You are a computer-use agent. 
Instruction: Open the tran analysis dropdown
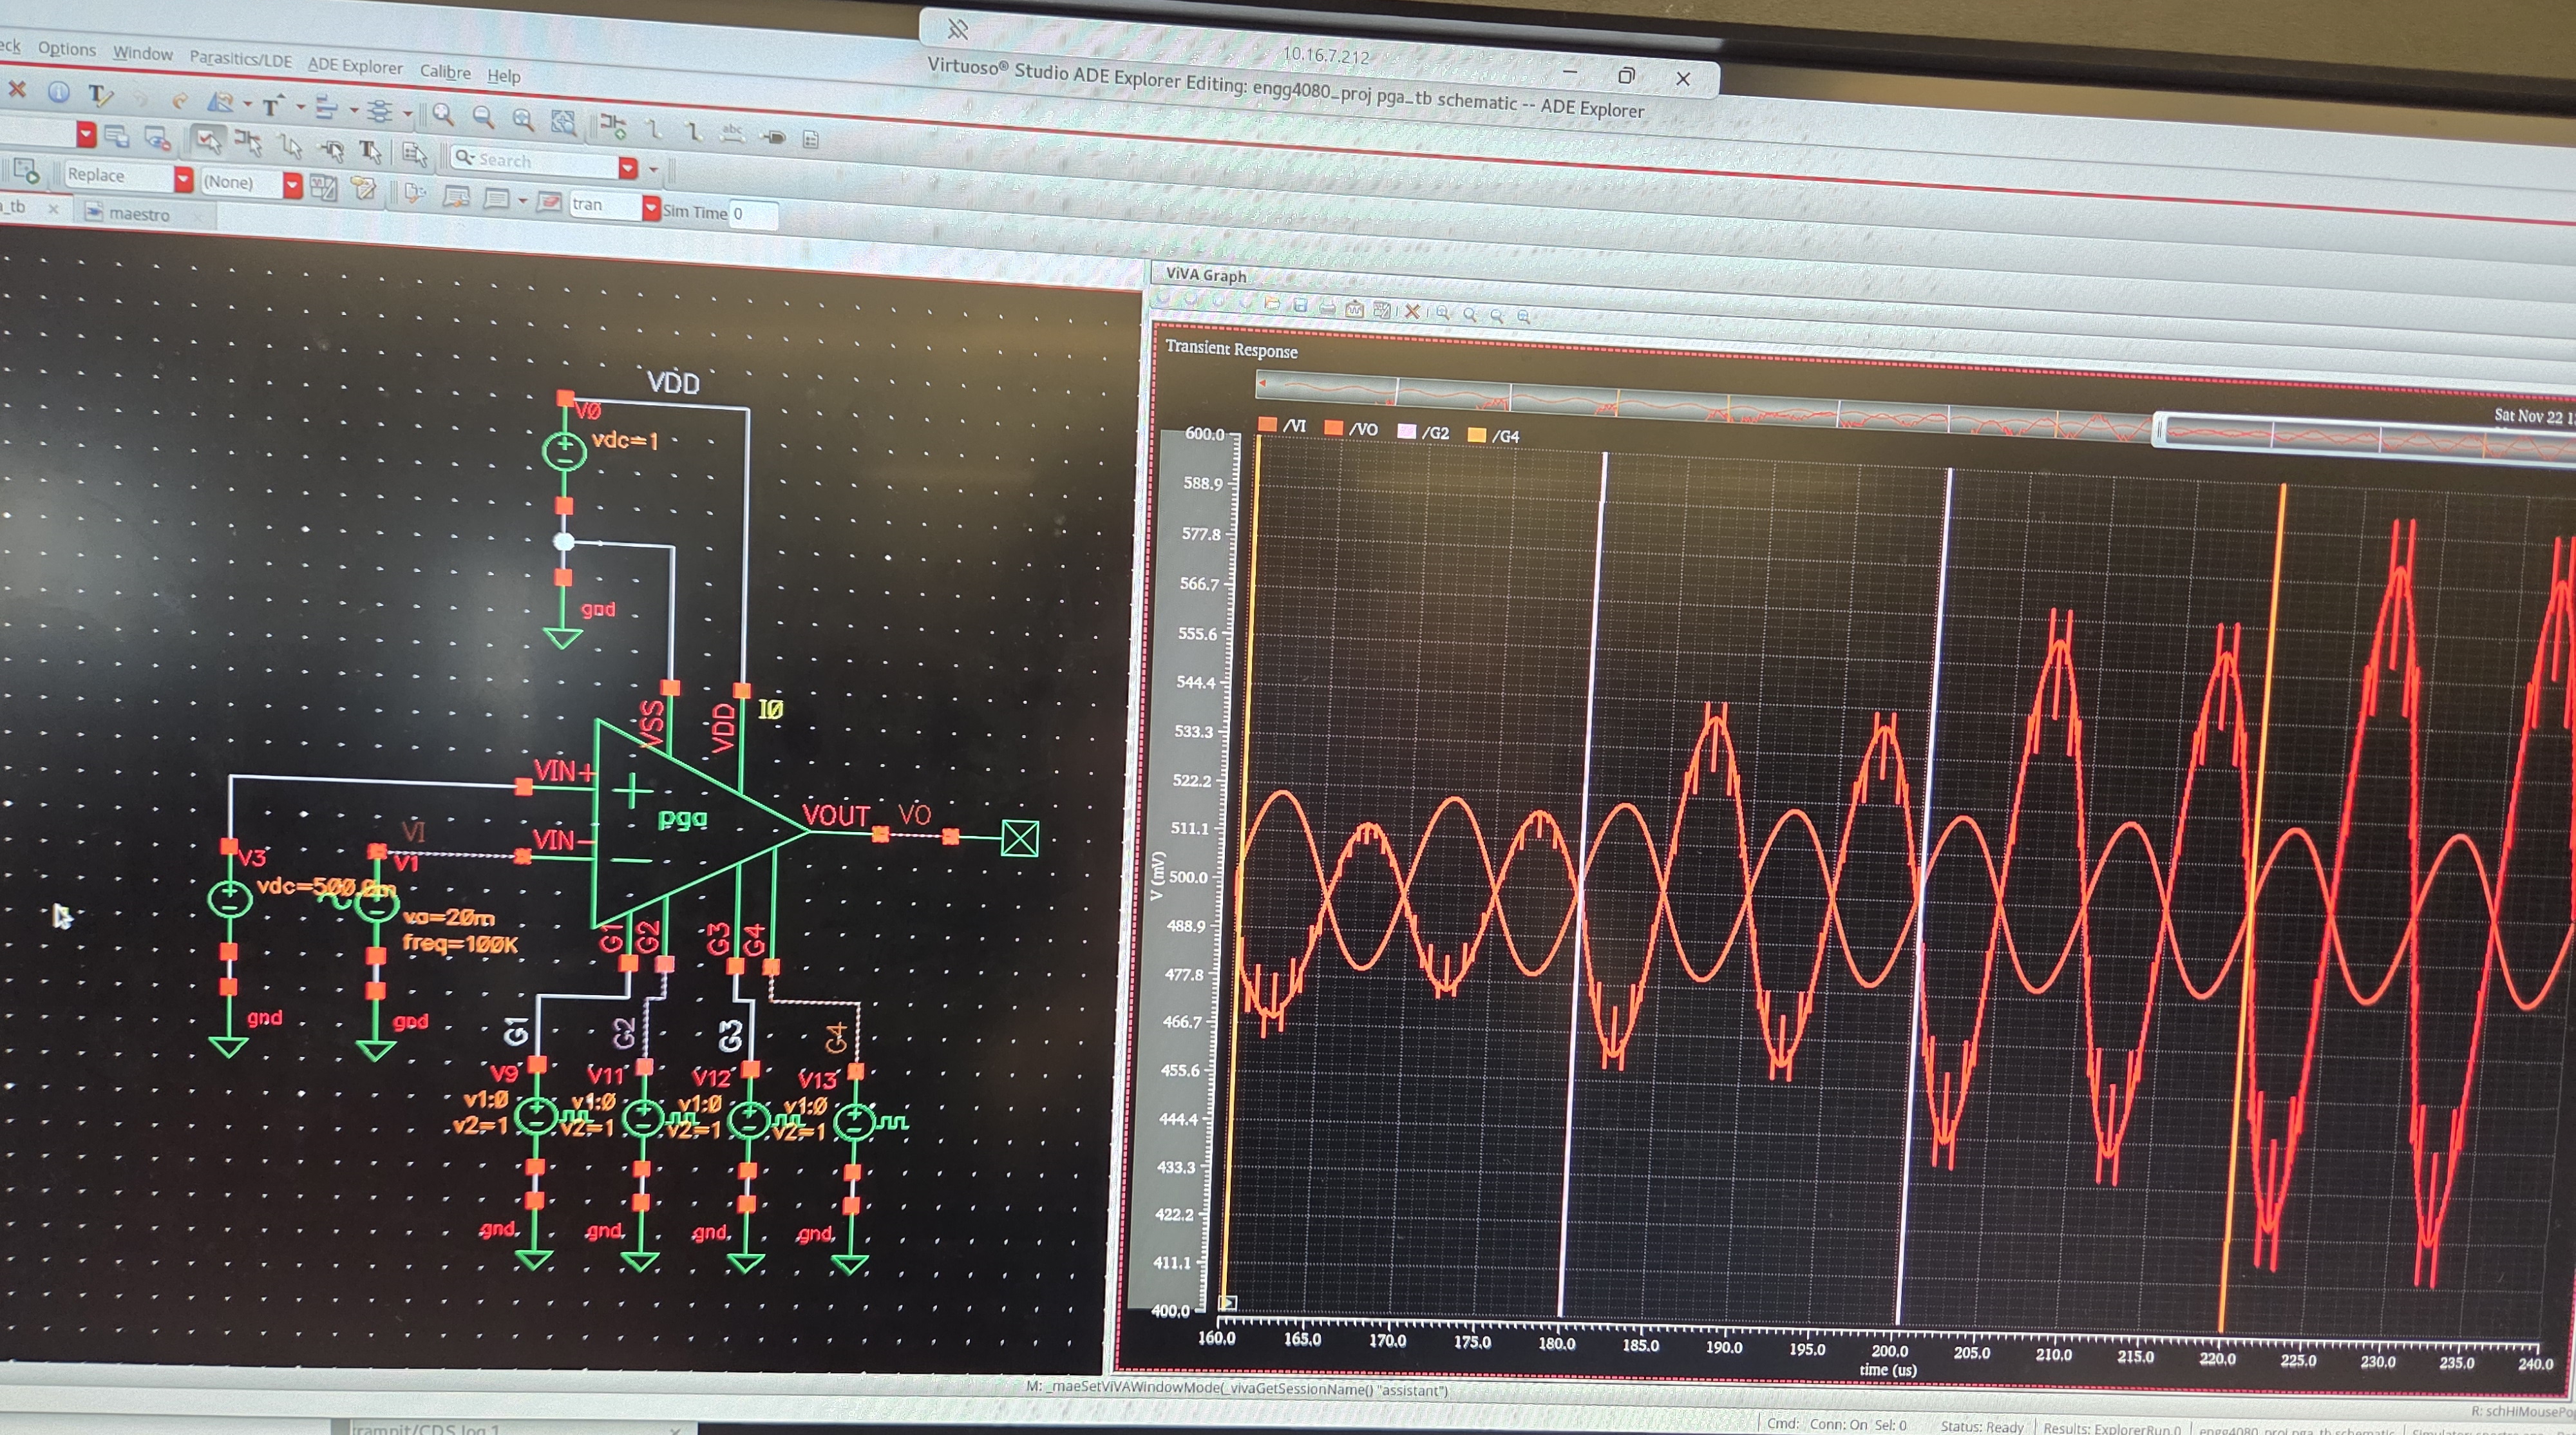click(651, 208)
